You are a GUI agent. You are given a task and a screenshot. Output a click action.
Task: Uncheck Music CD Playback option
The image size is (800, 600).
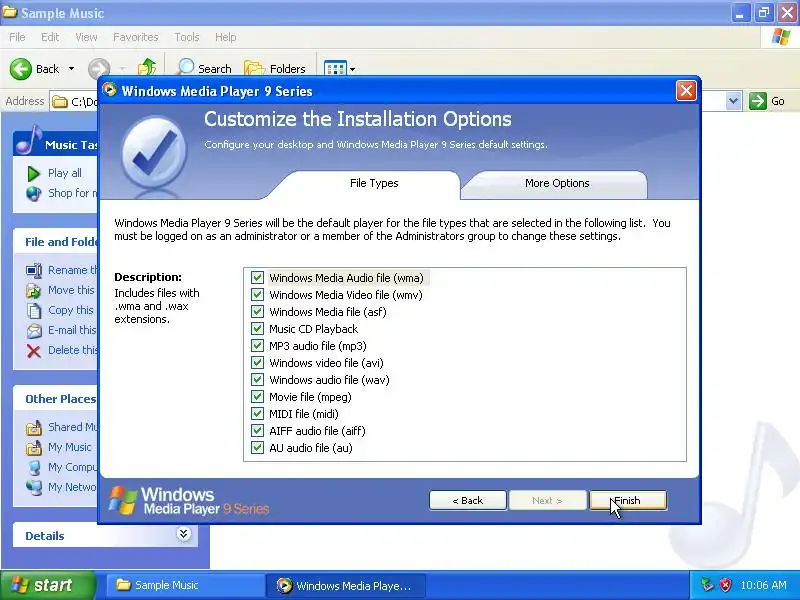point(257,329)
